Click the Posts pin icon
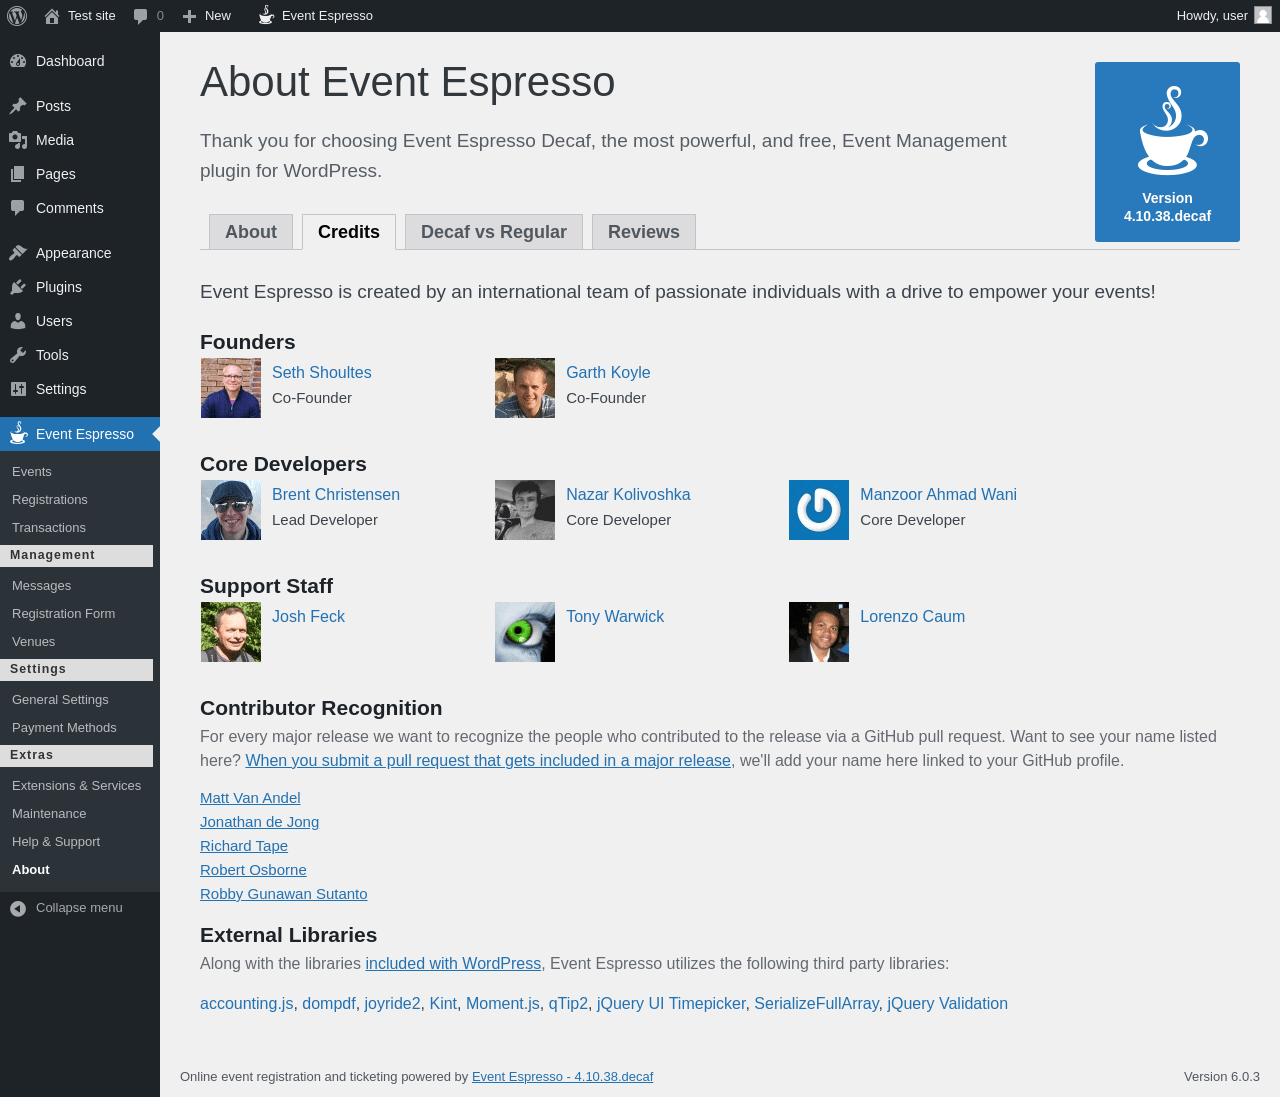The width and height of the screenshot is (1280, 1097). click(18, 106)
